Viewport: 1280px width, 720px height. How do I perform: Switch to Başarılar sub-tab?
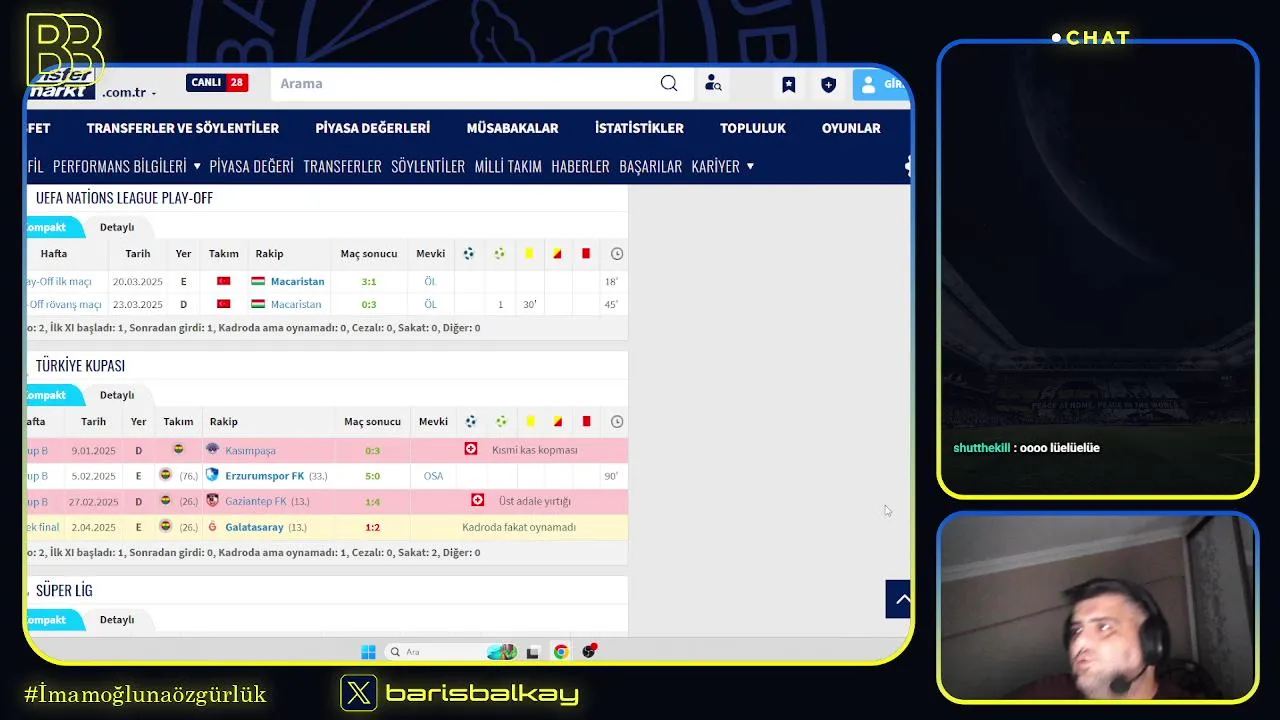click(x=650, y=166)
